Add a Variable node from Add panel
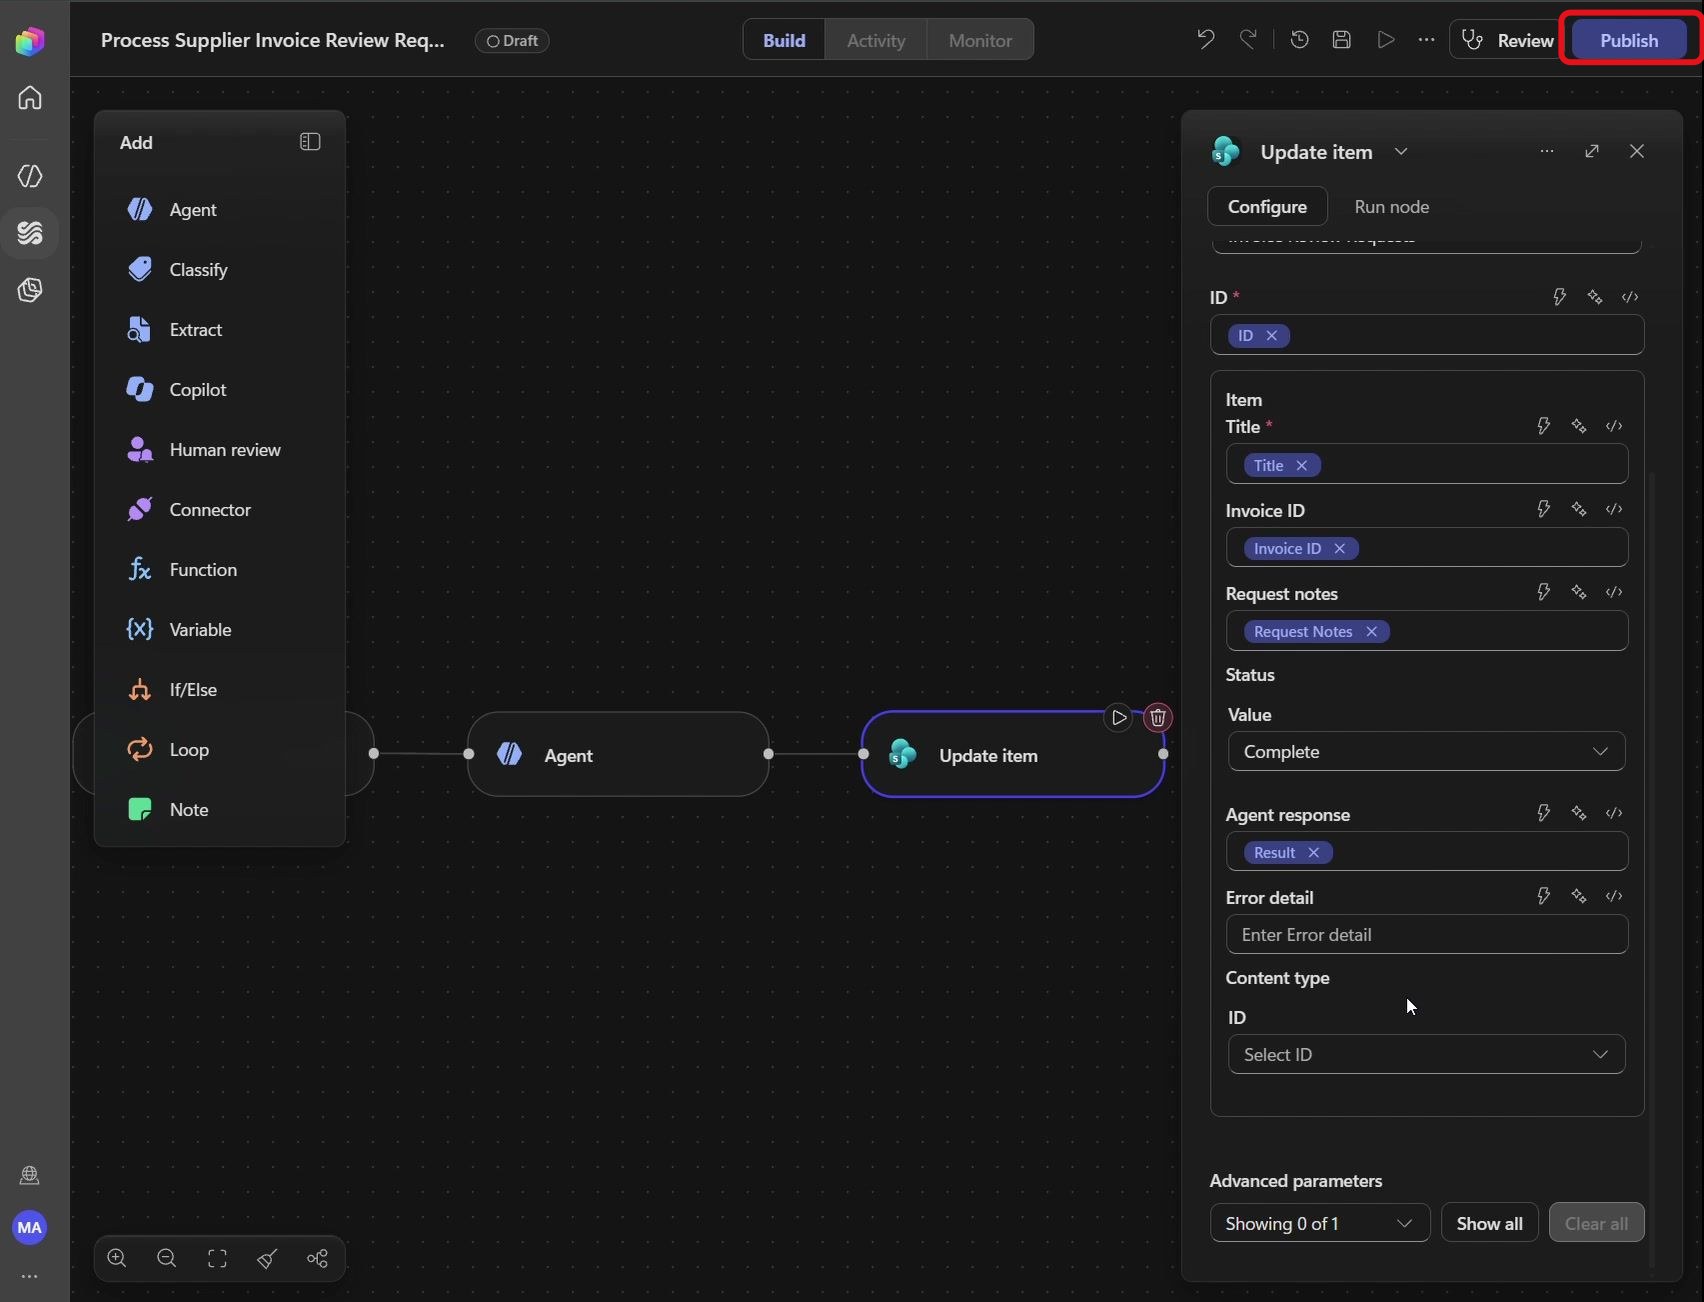This screenshot has width=1704, height=1302. coord(220,629)
